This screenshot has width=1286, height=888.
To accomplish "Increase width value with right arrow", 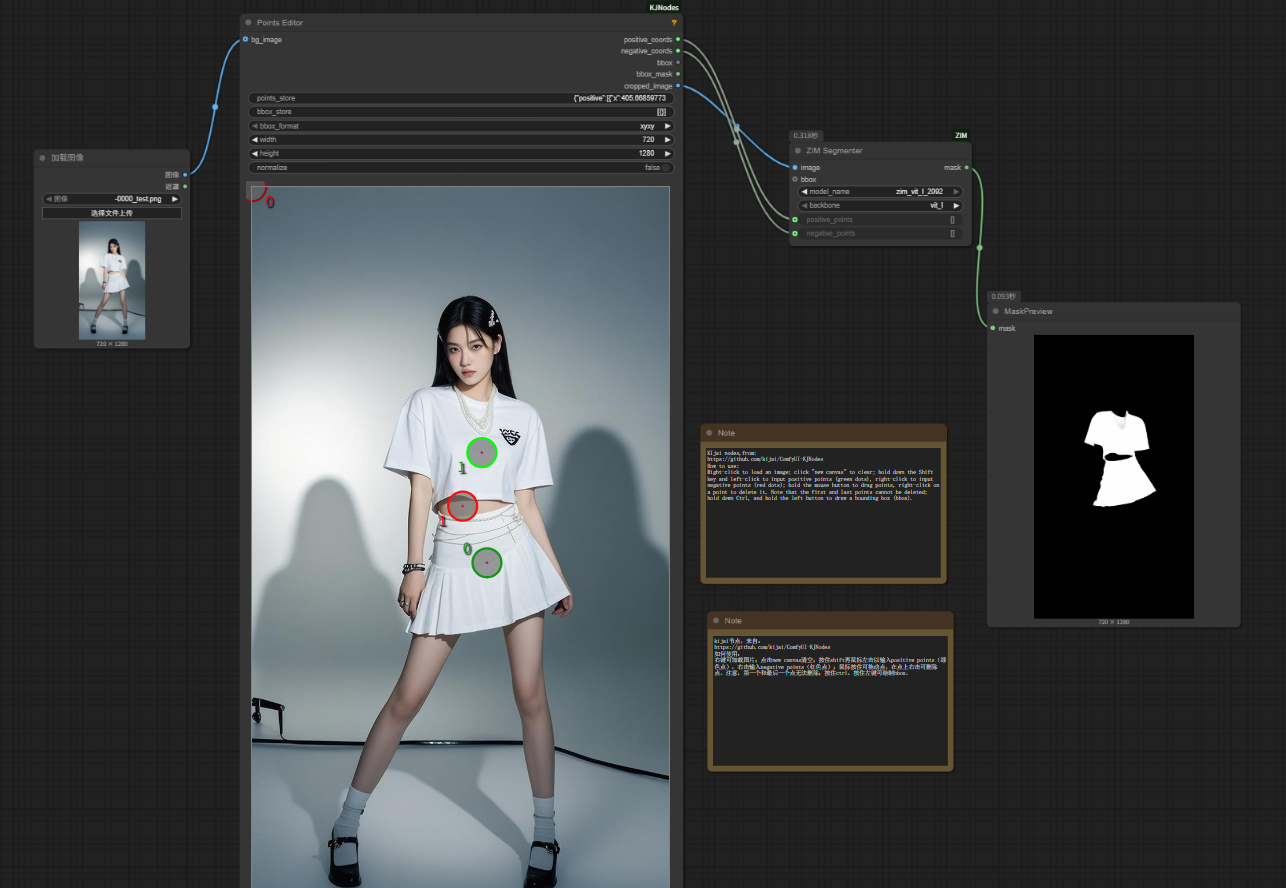I will click(x=667, y=140).
